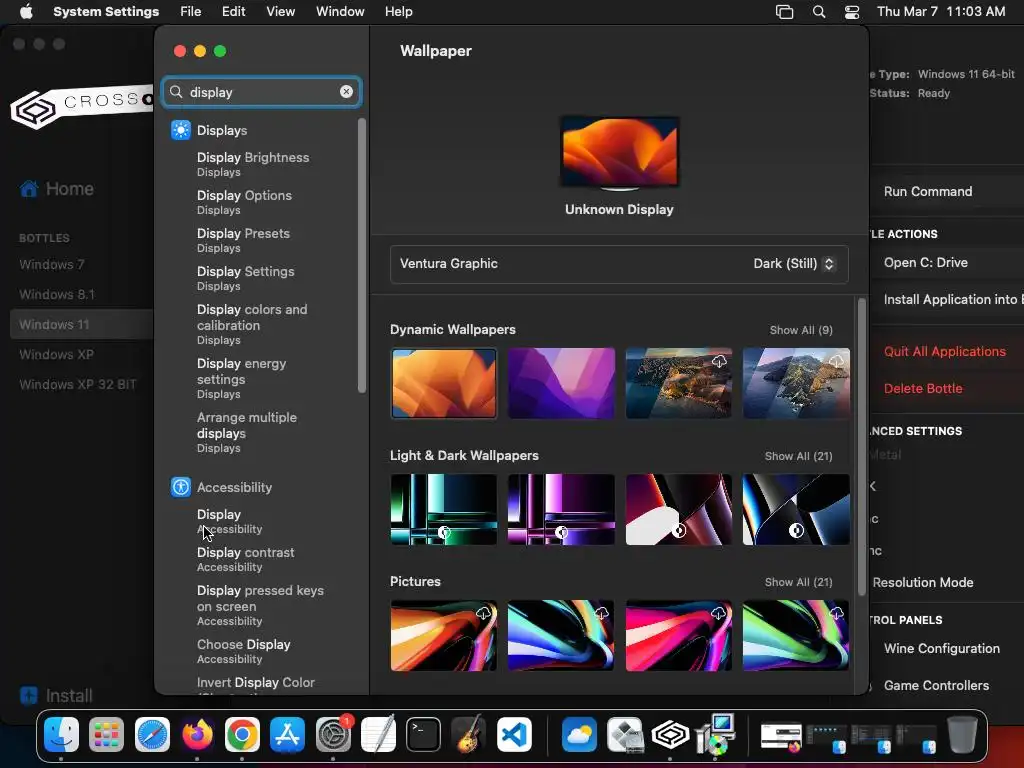Image resolution: width=1024 pixels, height=768 pixels.
Task: Choose the teal-green grid Light & Dark wallpaper
Action: (444, 509)
